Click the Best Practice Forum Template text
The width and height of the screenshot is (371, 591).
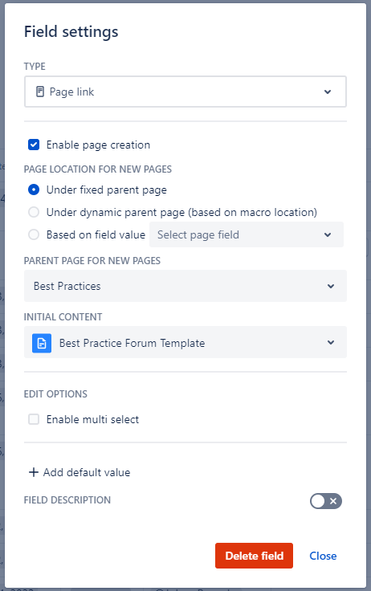pyautogui.click(x=132, y=343)
